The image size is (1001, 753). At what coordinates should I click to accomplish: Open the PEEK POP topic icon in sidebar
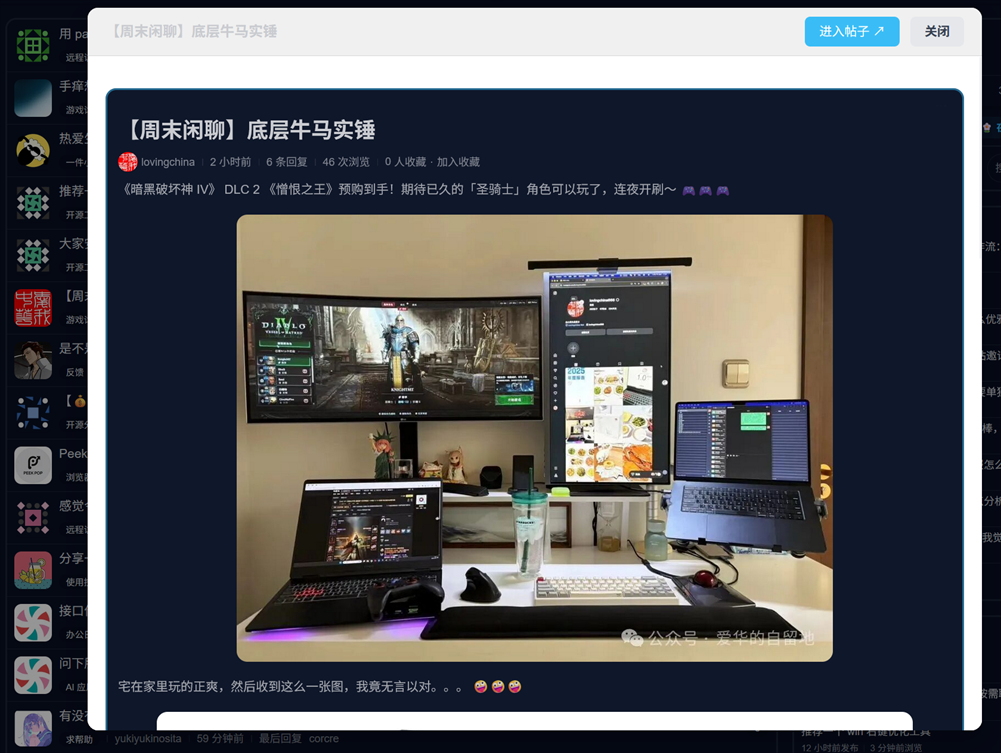(33, 465)
